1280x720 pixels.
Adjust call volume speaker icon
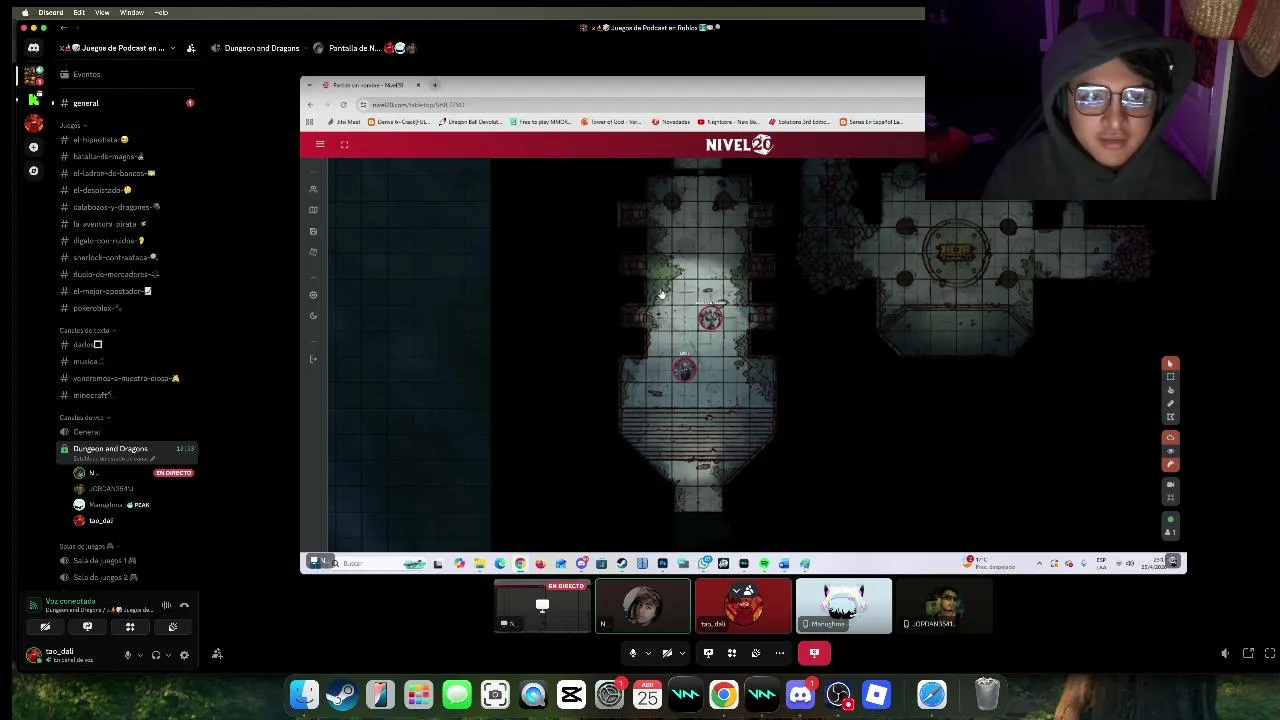pos(1225,653)
